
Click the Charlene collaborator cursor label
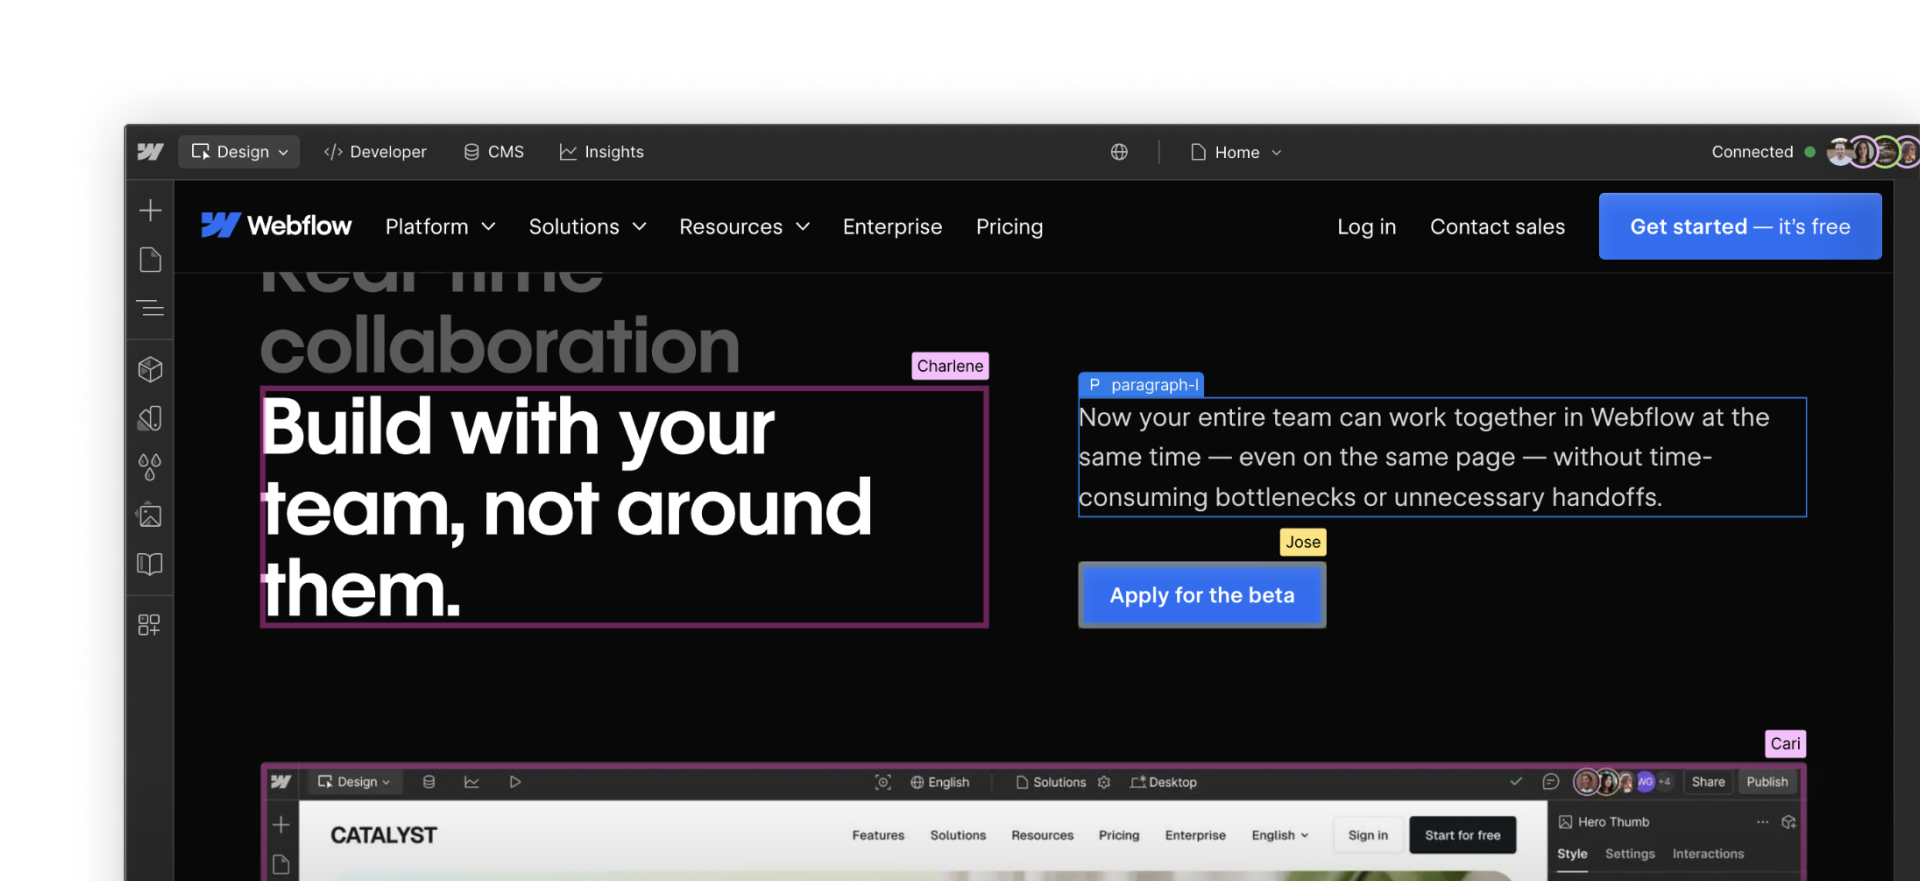point(950,366)
